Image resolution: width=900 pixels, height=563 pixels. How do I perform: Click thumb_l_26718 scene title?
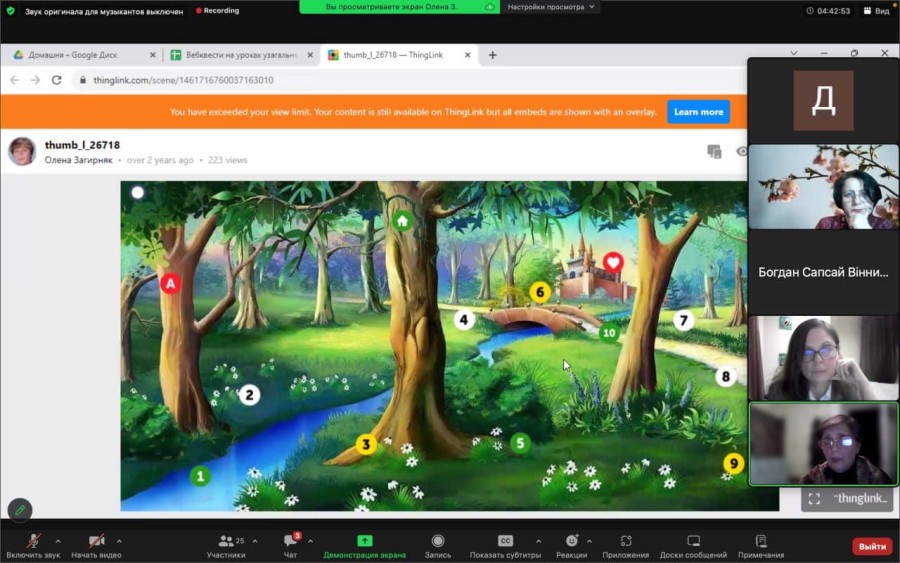pos(82,145)
